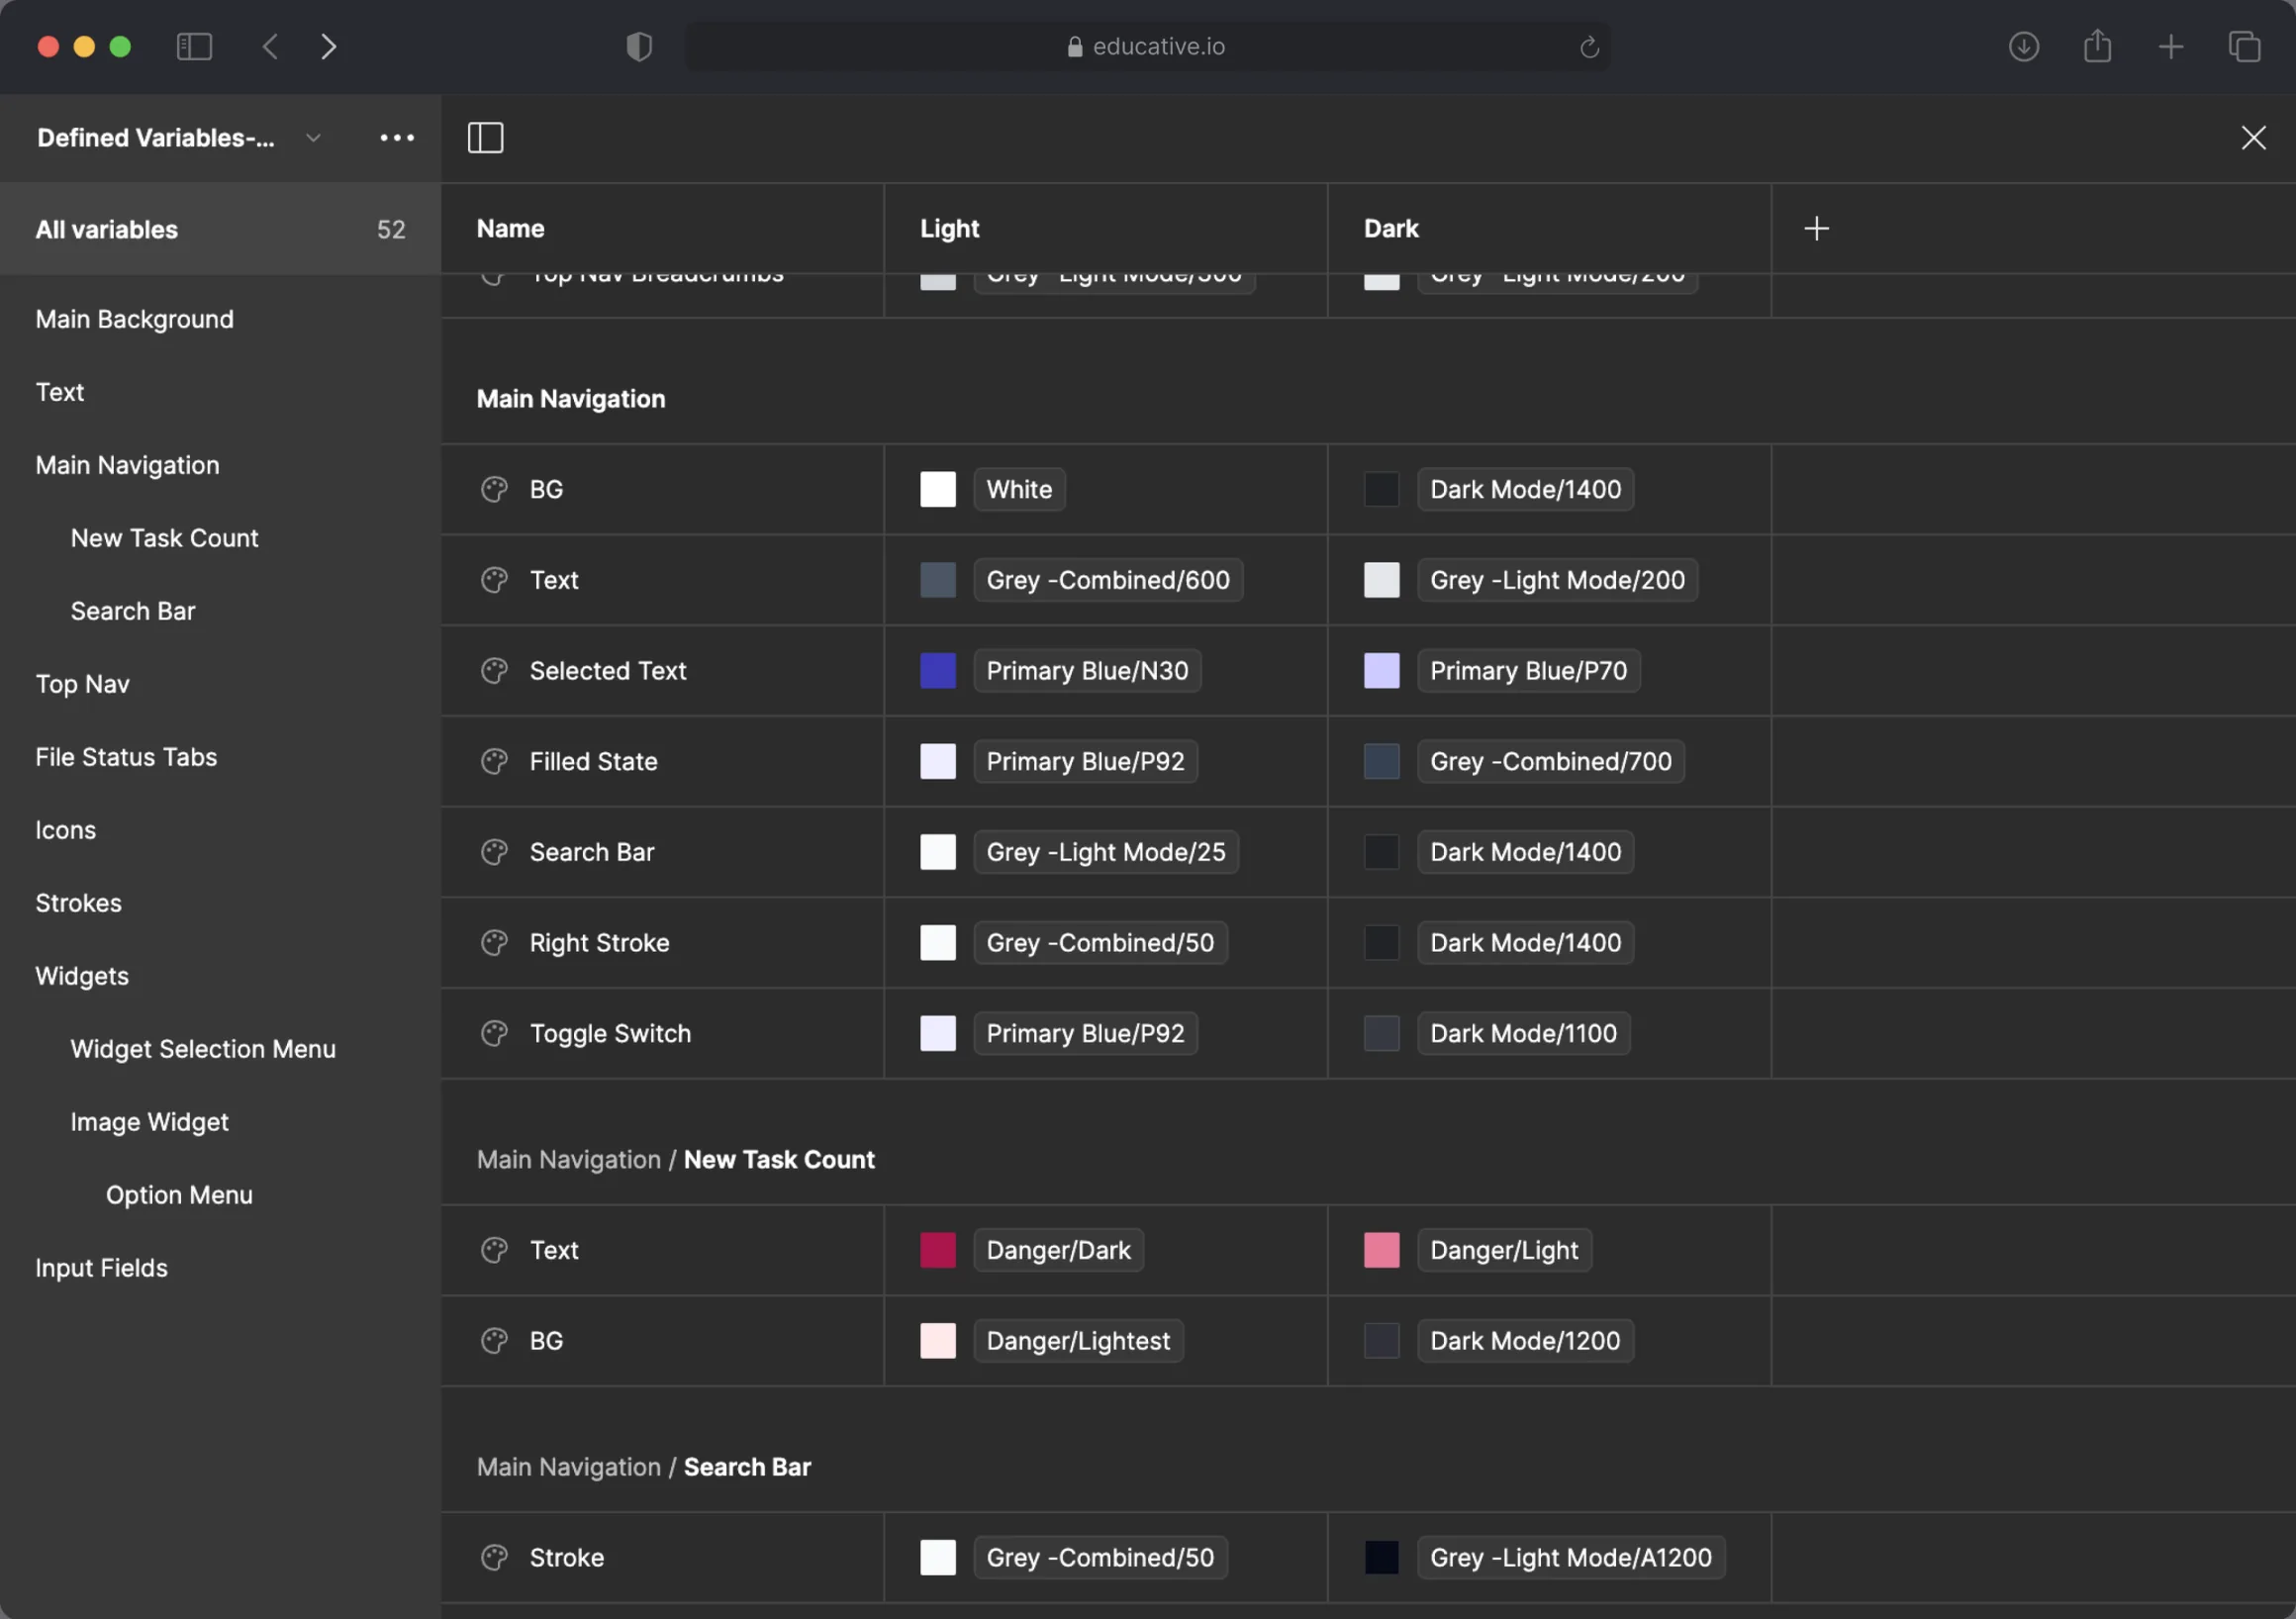Open a new browser tab with plus
This screenshot has height=1619, width=2296.
coord(2170,47)
